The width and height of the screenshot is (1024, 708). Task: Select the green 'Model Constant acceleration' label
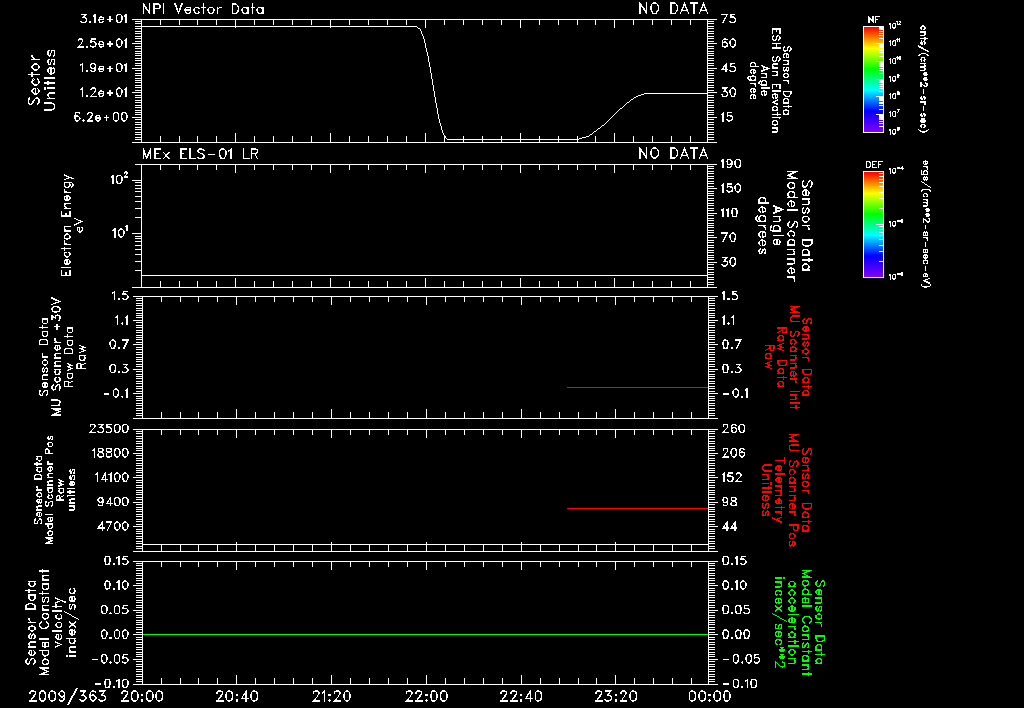click(x=799, y=622)
